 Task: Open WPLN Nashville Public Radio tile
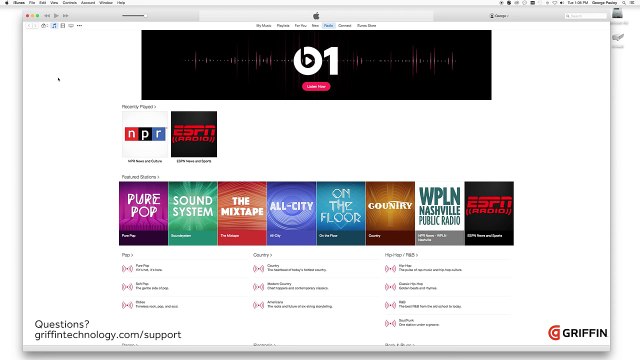point(440,213)
